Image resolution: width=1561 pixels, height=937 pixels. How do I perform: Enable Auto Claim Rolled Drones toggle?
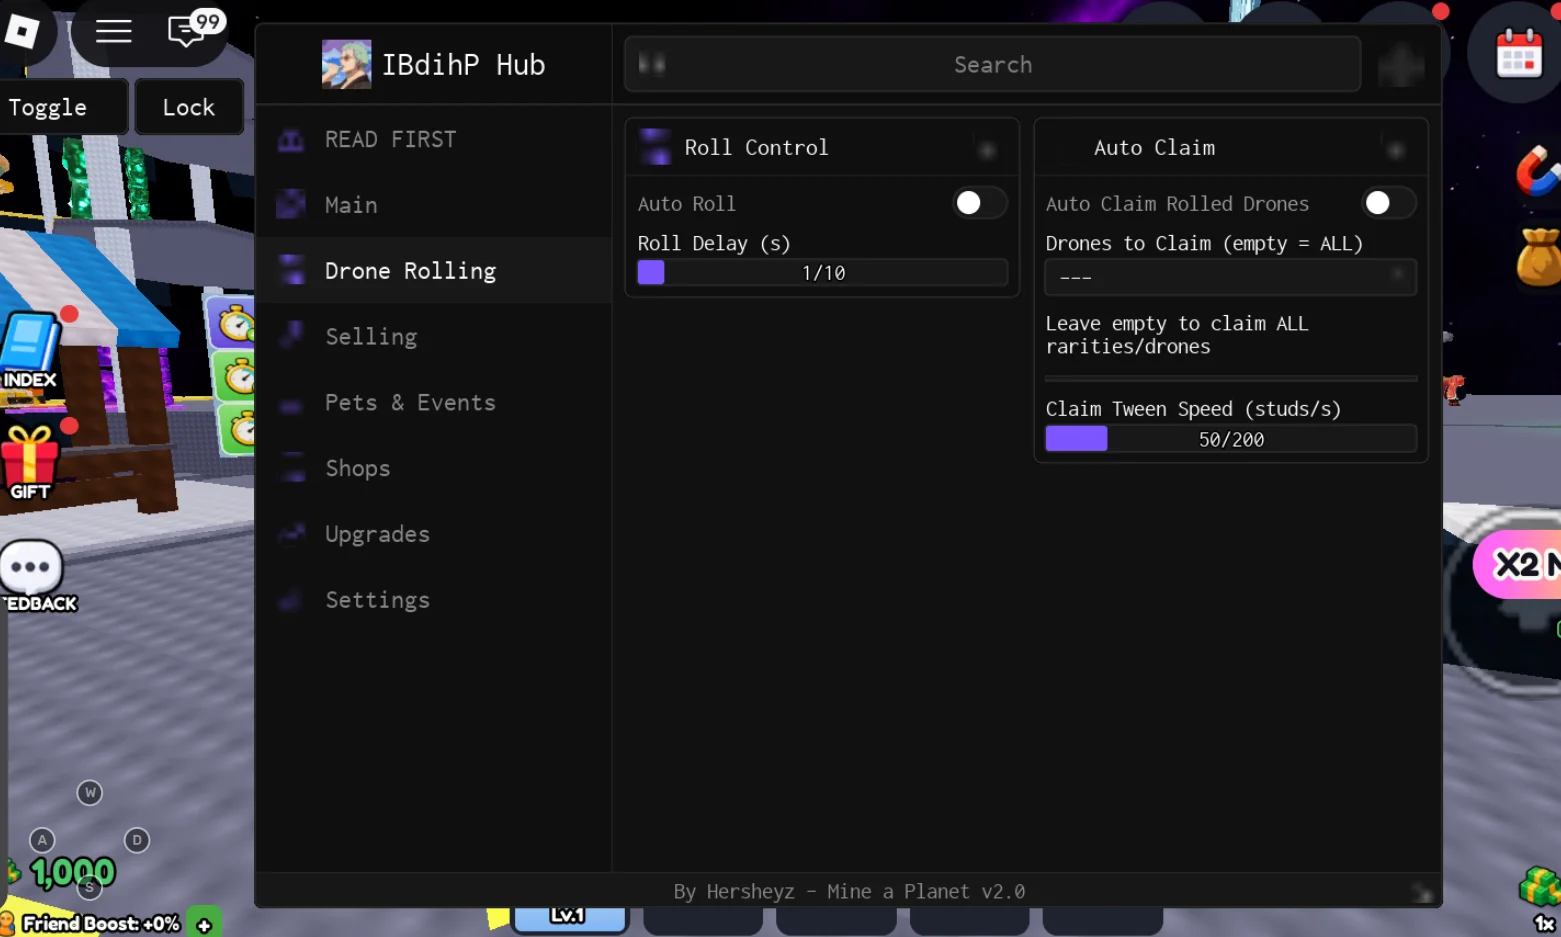pos(1388,203)
